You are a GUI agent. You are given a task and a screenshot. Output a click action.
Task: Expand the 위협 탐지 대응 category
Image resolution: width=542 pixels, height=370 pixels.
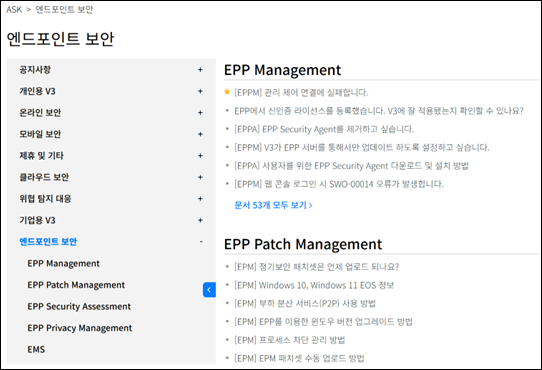[x=200, y=198]
